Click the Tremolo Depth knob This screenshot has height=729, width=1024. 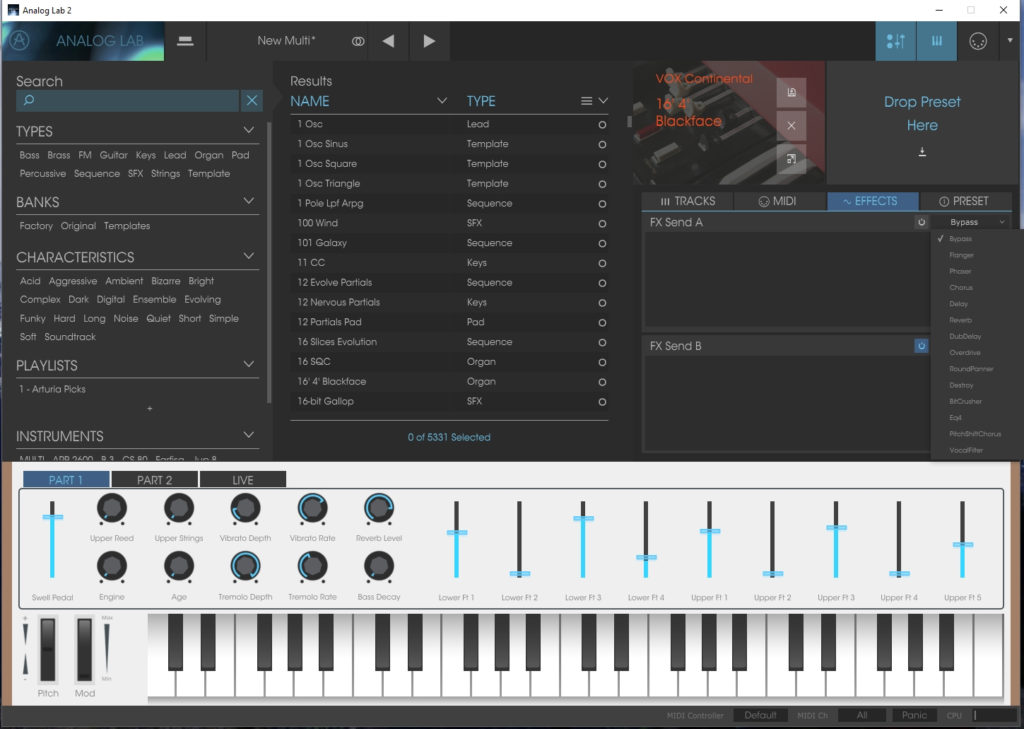tap(245, 567)
